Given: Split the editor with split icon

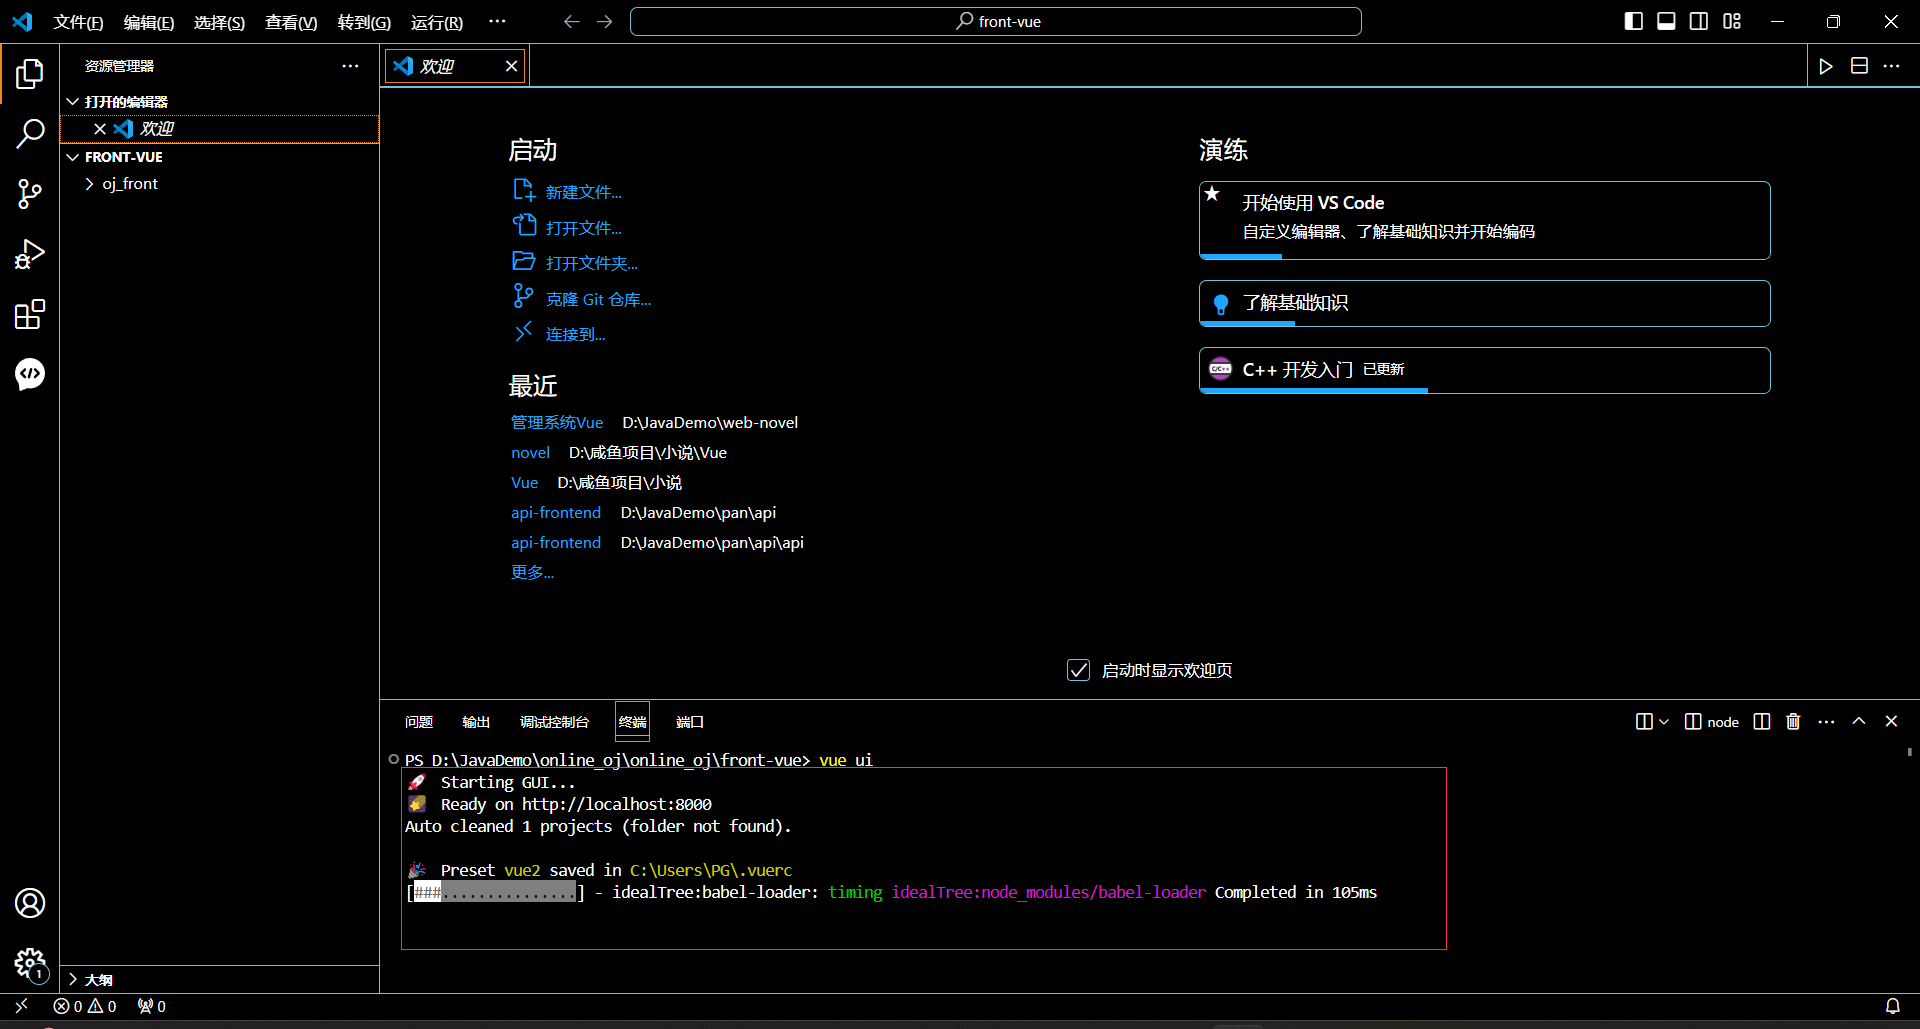Looking at the screenshot, I should pyautogui.click(x=1859, y=66).
